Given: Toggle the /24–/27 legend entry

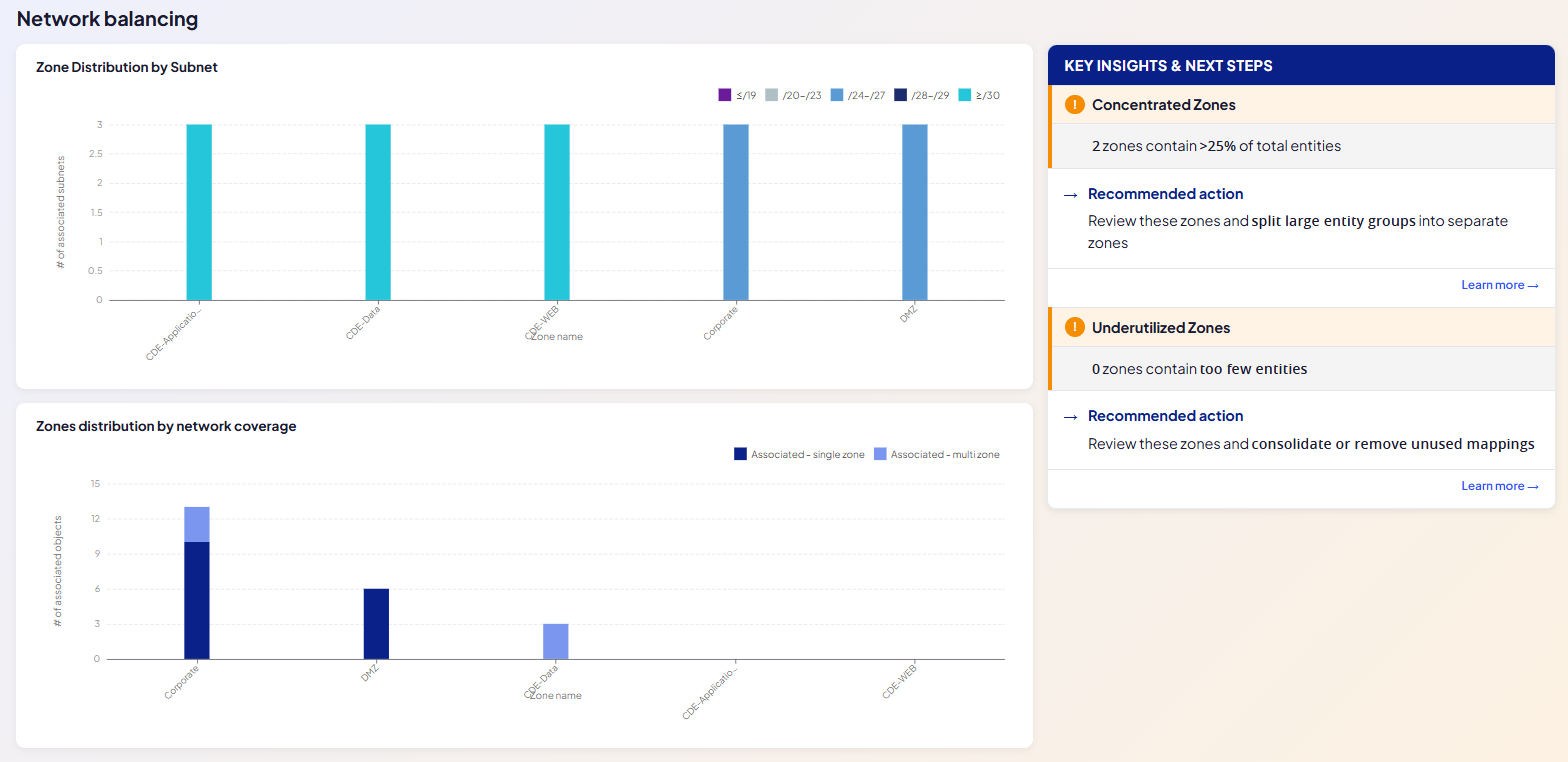Looking at the screenshot, I should coord(858,95).
